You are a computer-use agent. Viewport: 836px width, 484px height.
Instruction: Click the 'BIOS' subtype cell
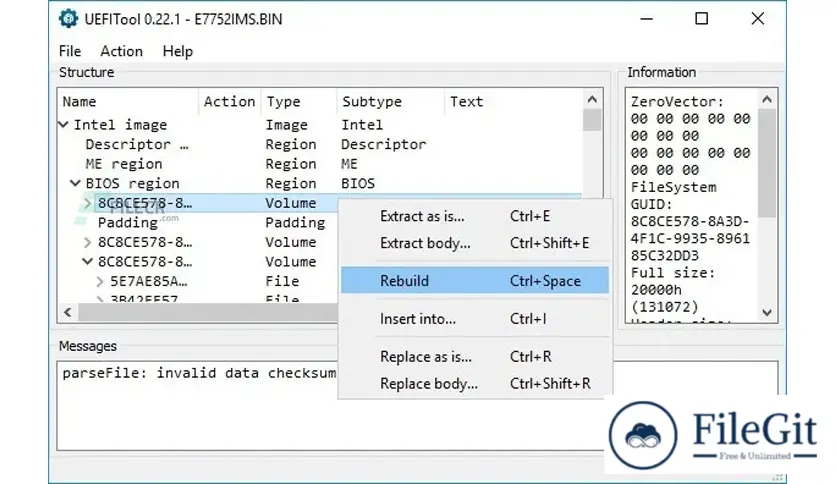[358, 183]
